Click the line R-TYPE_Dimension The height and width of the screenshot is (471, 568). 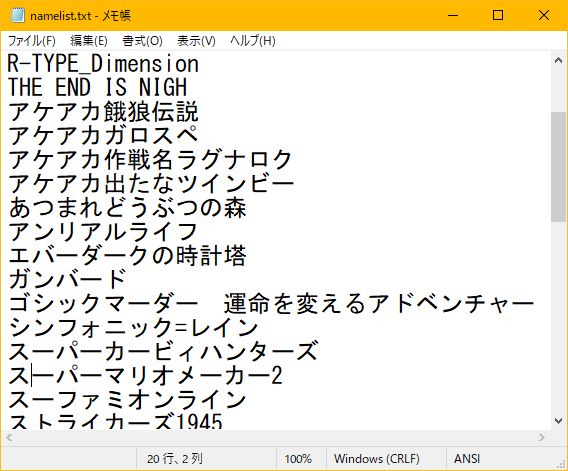[103, 64]
